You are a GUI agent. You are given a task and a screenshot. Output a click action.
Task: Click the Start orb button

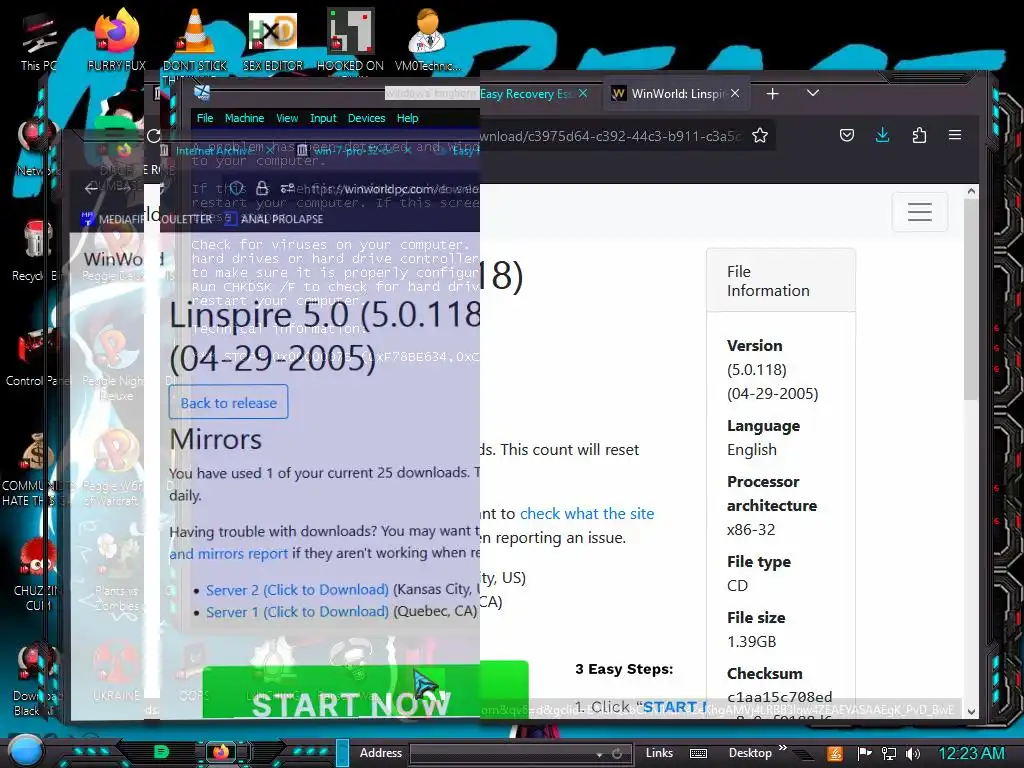(25, 750)
